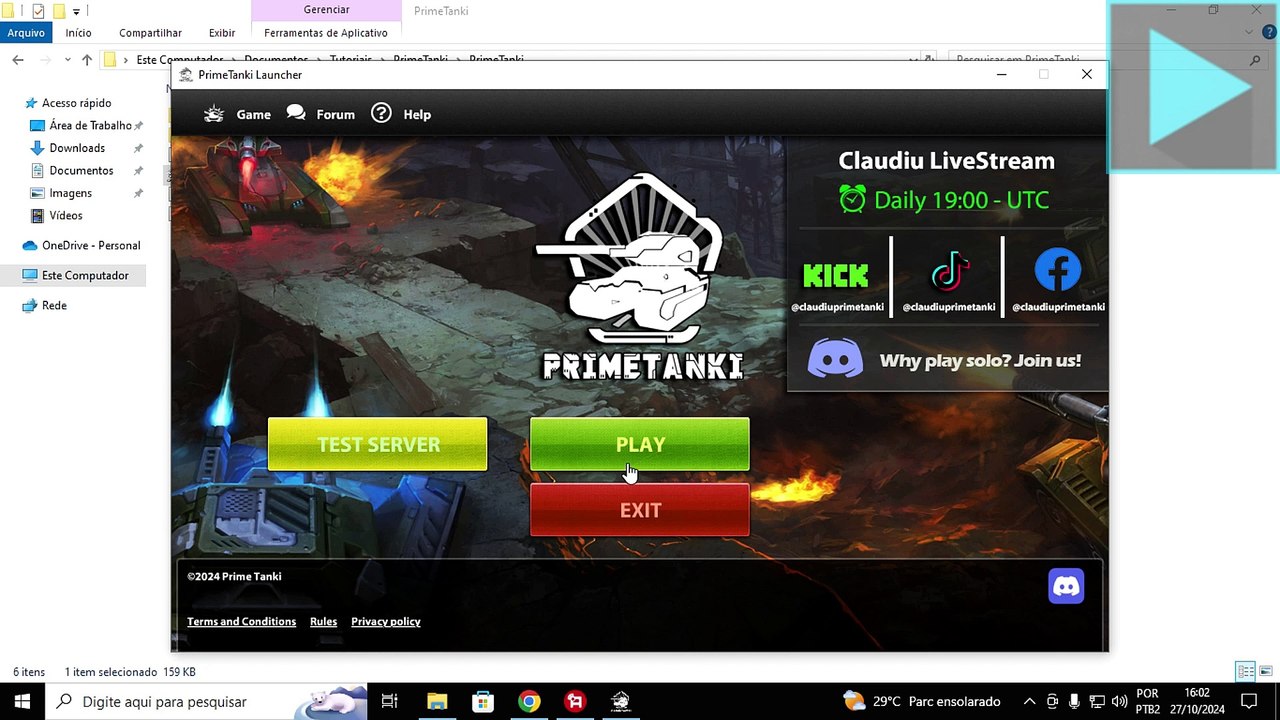Click the question mark Help icon
Screen dimensions: 1280x720
(x=381, y=113)
